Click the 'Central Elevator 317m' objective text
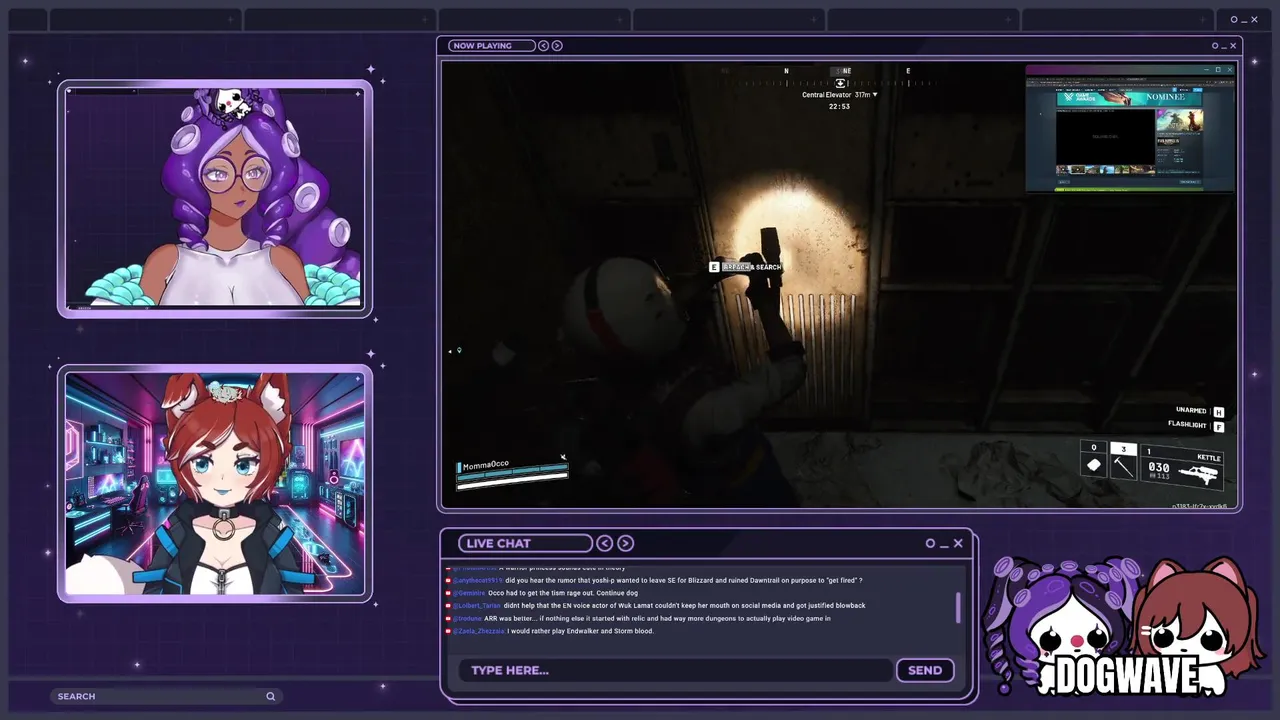The image size is (1280, 720). tap(836, 95)
